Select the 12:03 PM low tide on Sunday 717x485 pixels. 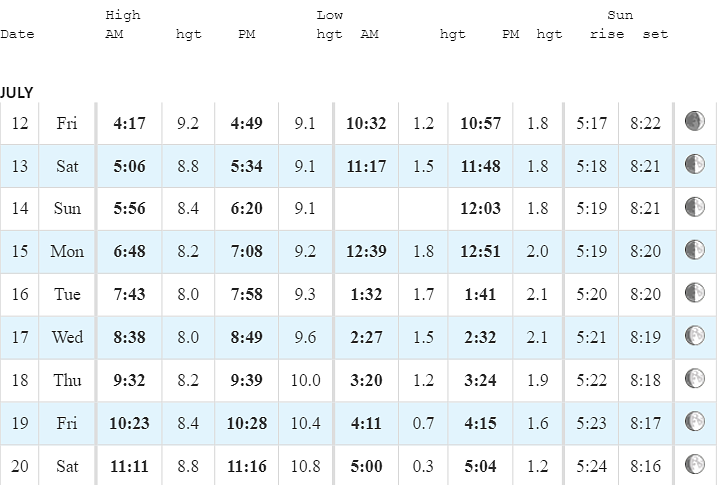(480, 208)
